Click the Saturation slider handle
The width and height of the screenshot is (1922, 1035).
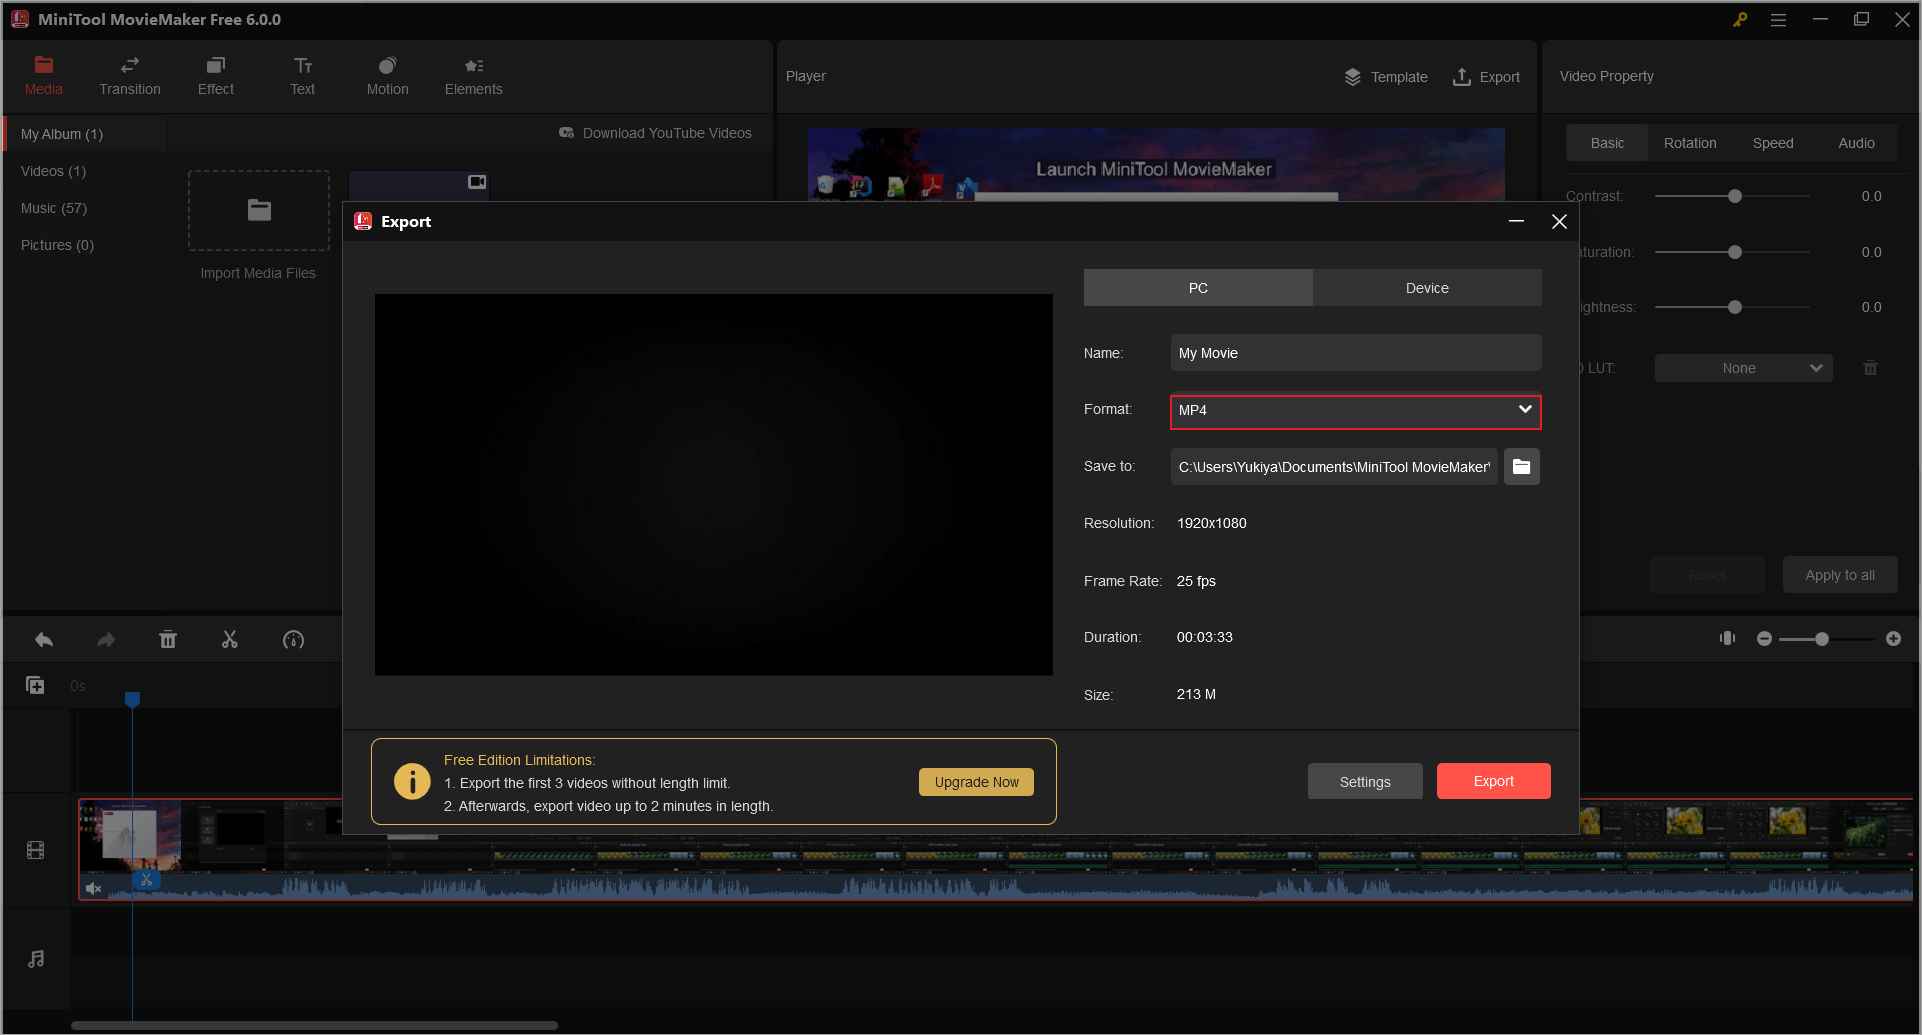pos(1735,252)
